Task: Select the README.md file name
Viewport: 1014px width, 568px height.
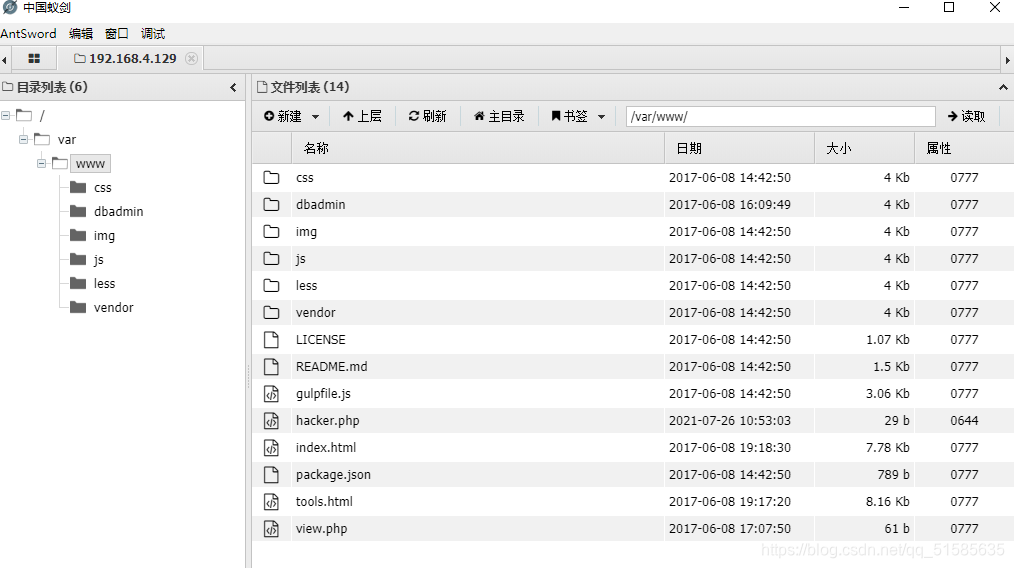Action: 332,367
